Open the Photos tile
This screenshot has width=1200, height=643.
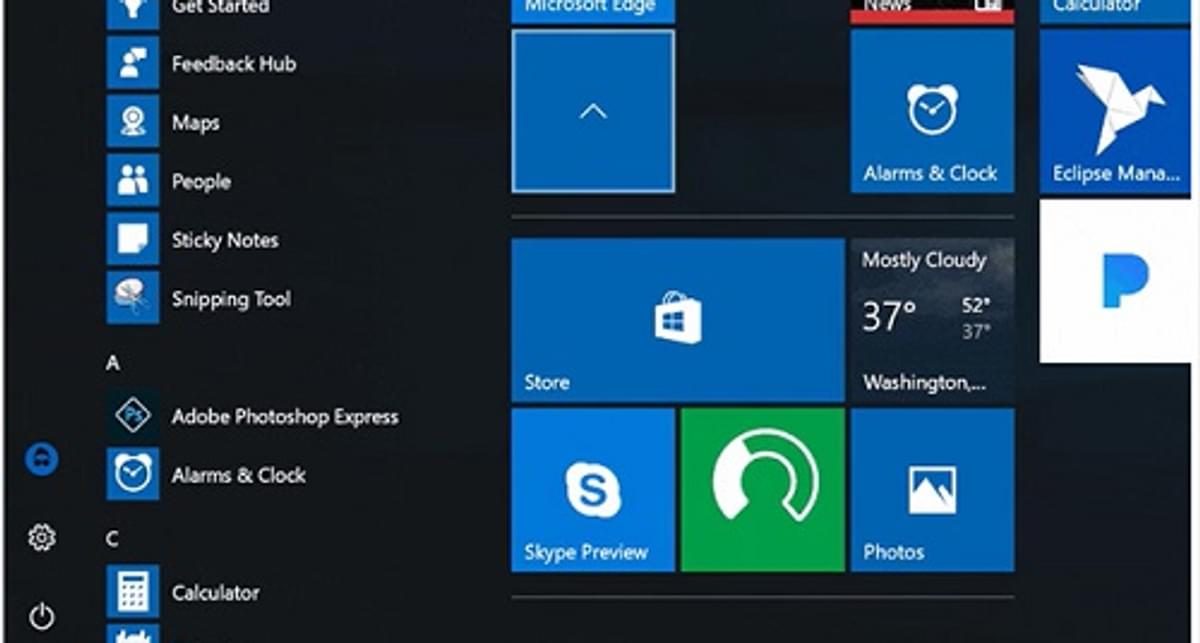pyautogui.click(x=932, y=490)
